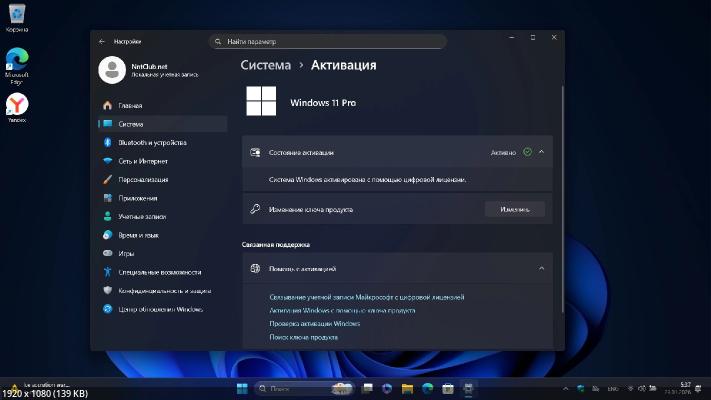Open Центр обновления Windows

(x=160, y=309)
